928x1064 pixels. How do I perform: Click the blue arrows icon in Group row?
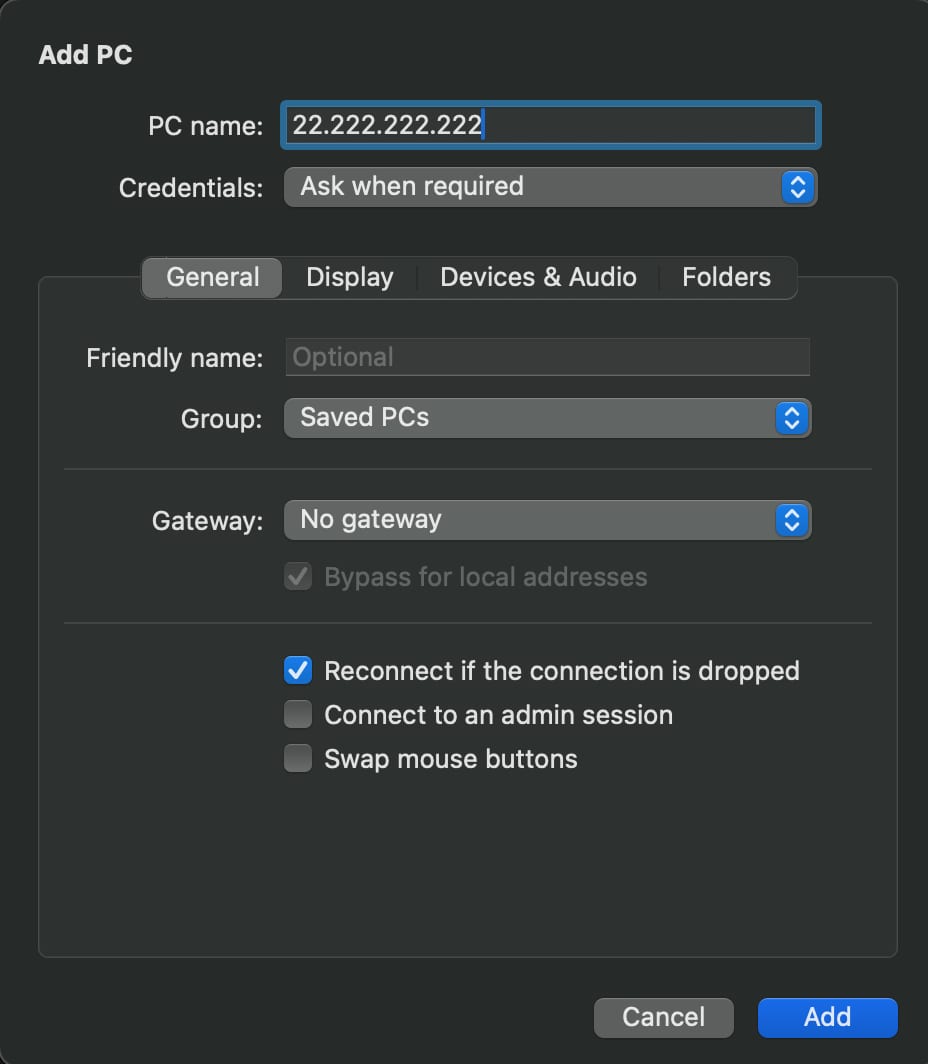[791, 418]
